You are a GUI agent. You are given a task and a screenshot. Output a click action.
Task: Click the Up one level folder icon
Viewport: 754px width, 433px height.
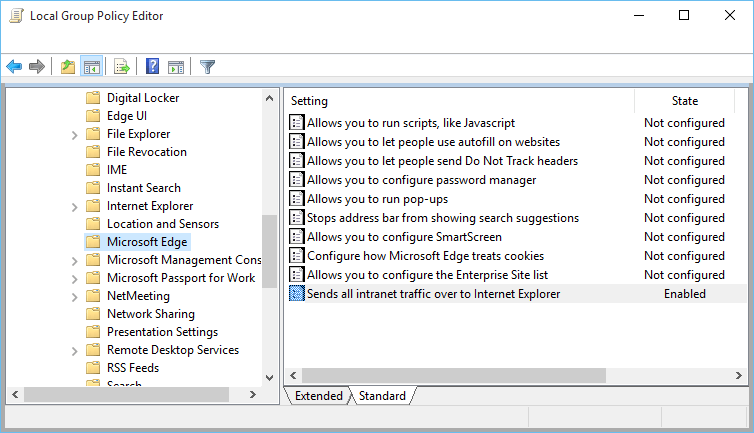pyautogui.click(x=68, y=66)
